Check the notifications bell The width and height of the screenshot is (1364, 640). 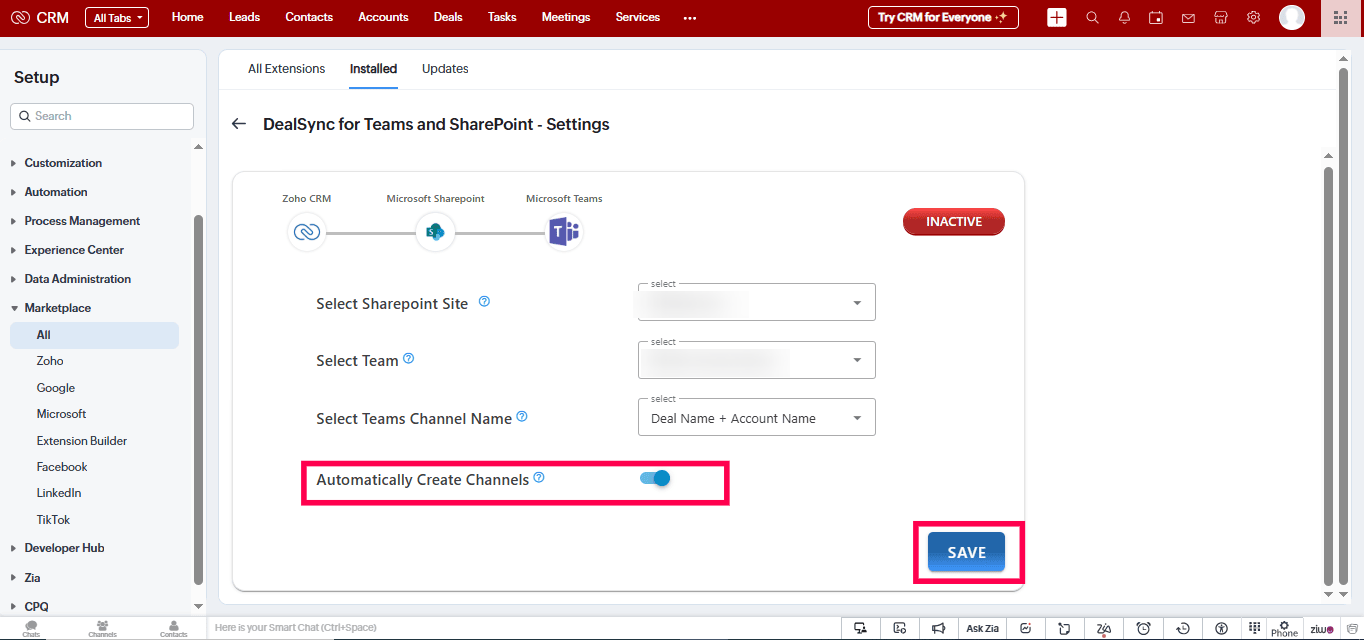pos(1124,17)
